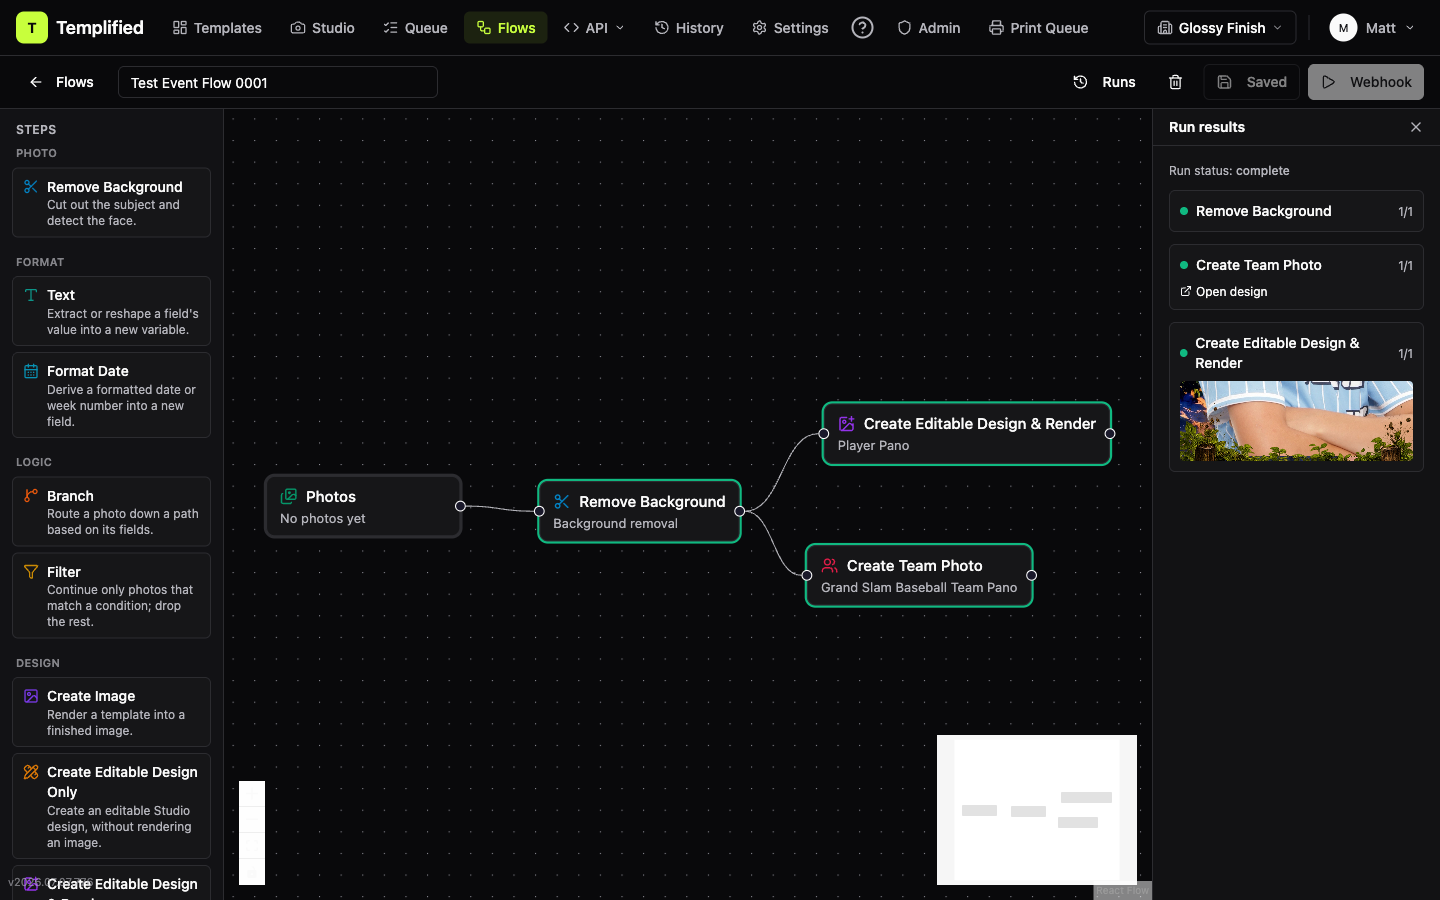Click the Create Team Photo input handle
This screenshot has width=1440, height=900.
tap(807, 575)
